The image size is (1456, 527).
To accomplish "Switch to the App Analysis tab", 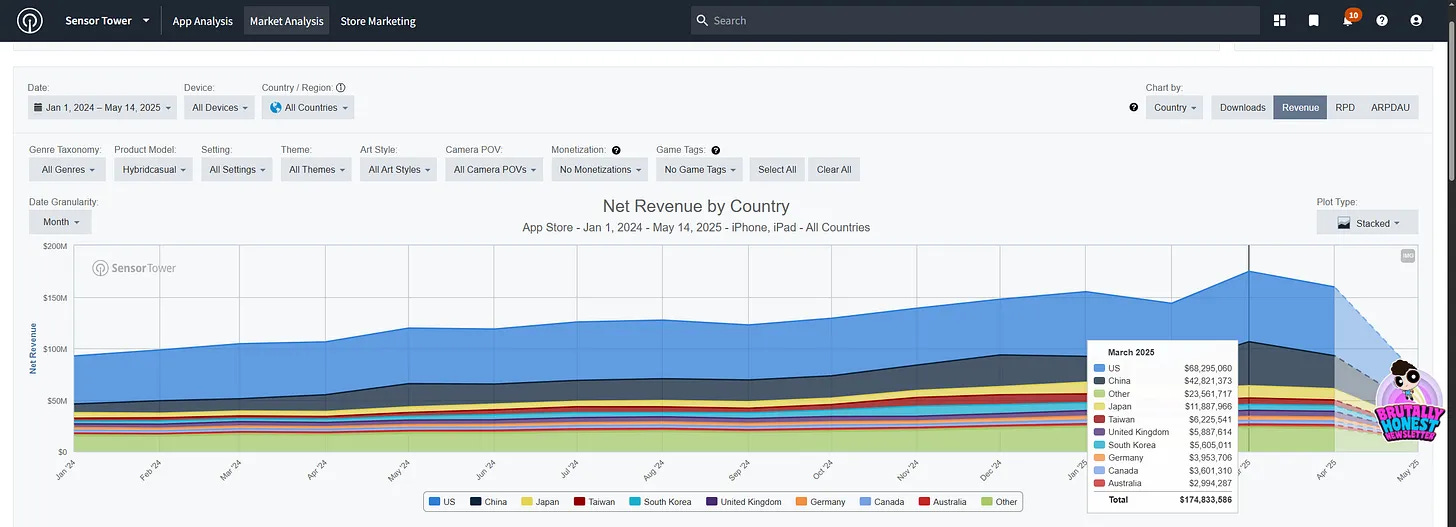I will [203, 21].
